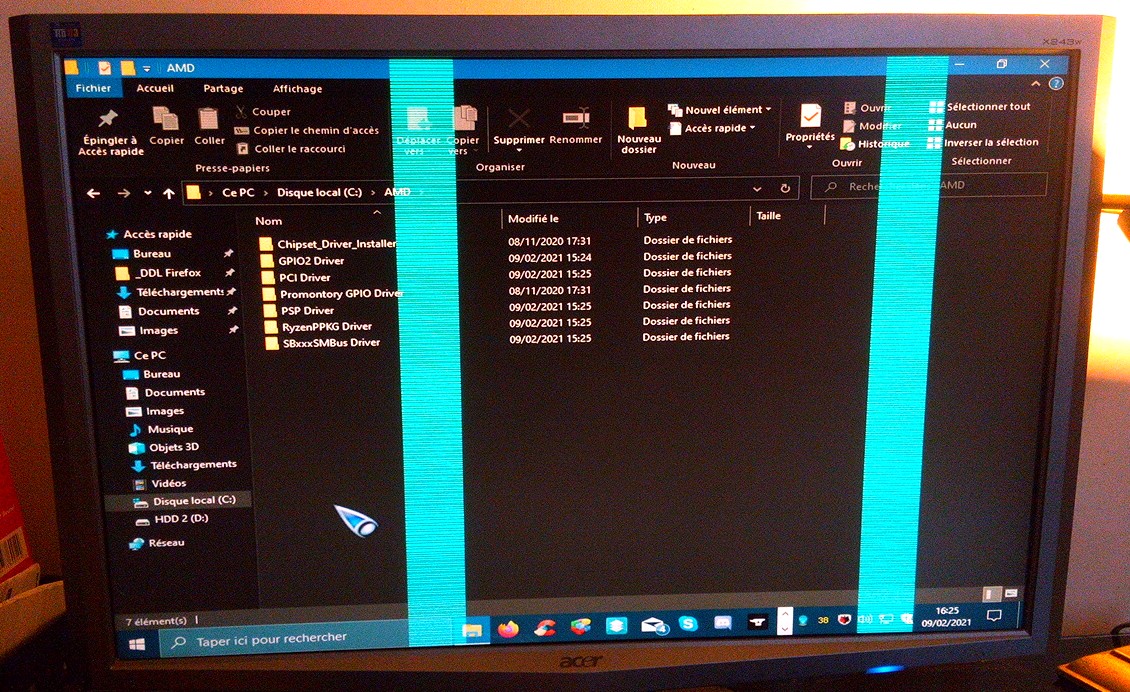Switch to details view toggle in status bar
The width and height of the screenshot is (1130, 692).
point(990,594)
